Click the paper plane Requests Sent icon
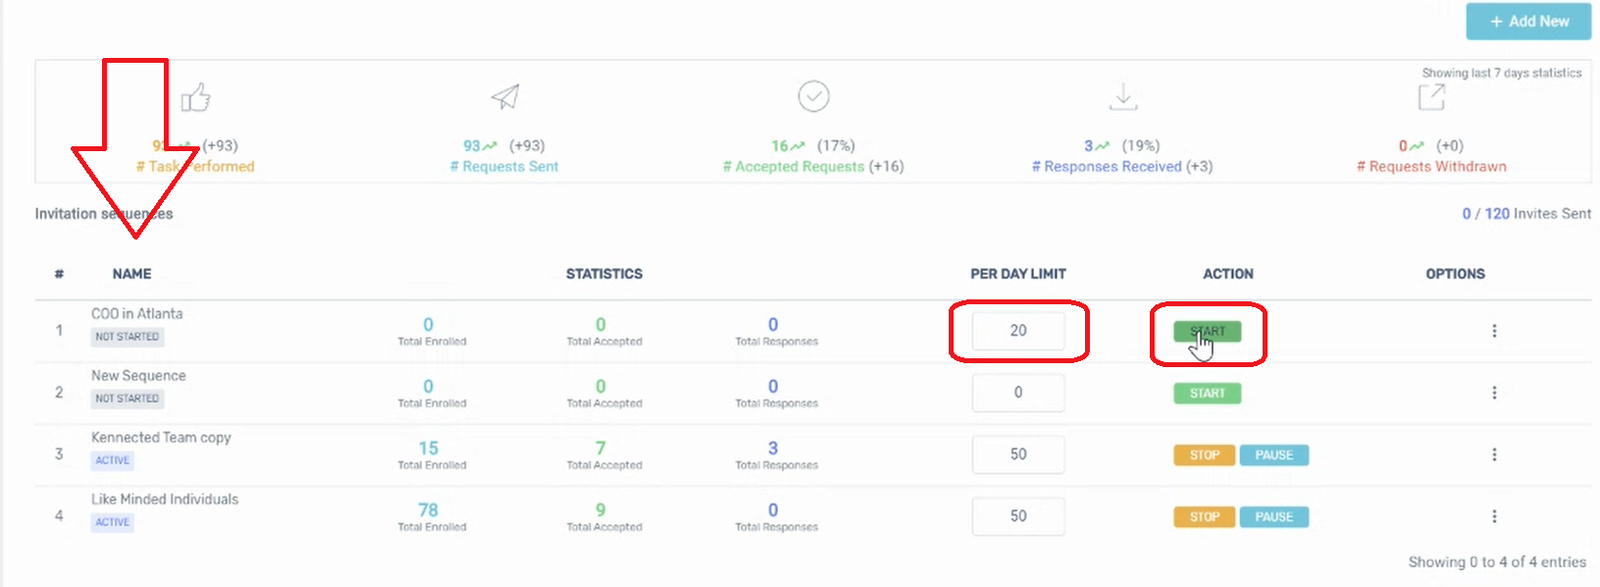The image size is (1600, 587). coord(505,96)
